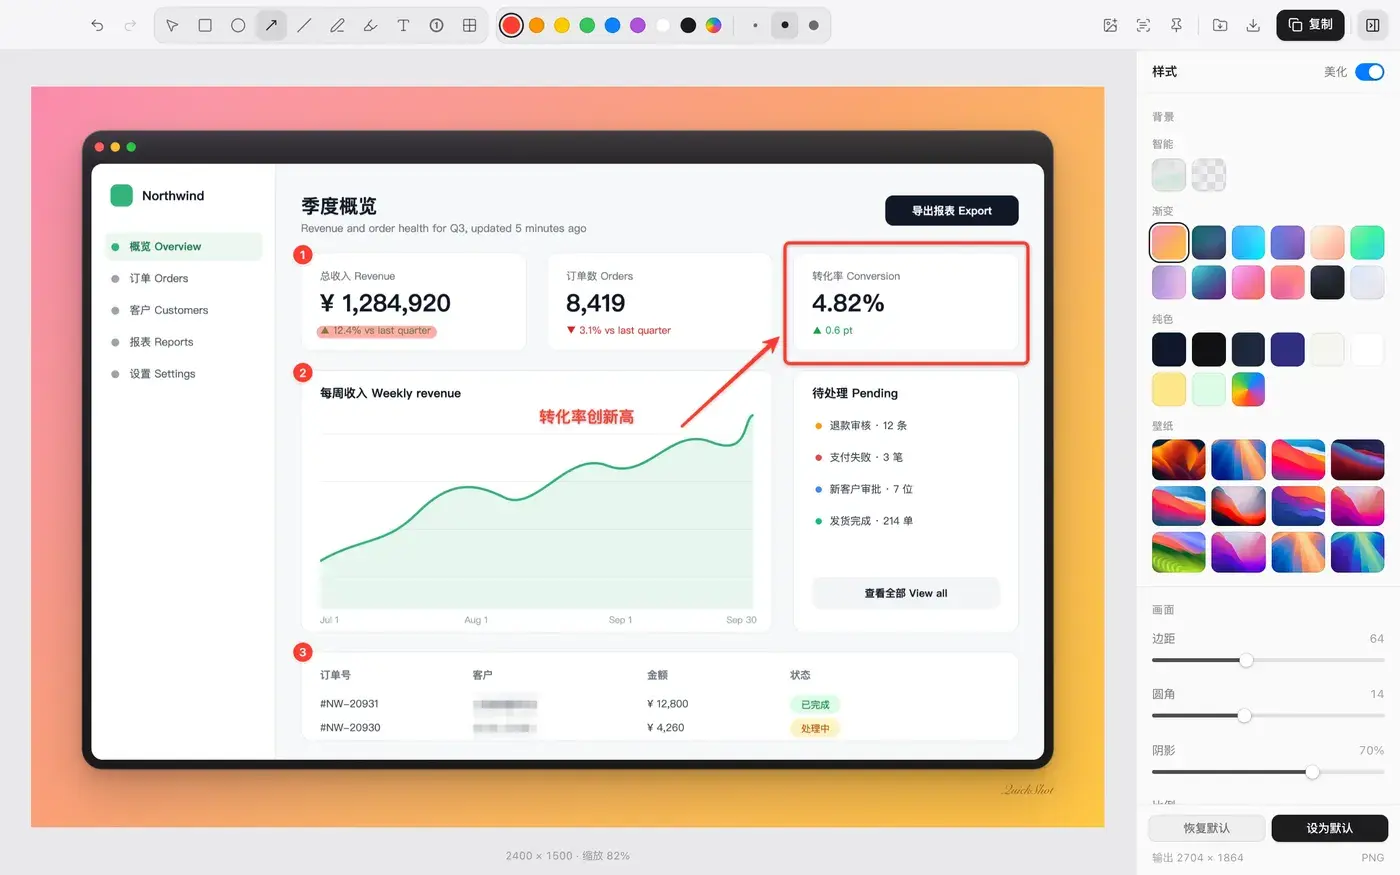Save to folder using the folder icon
This screenshot has height=875, width=1400.
click(x=1220, y=25)
